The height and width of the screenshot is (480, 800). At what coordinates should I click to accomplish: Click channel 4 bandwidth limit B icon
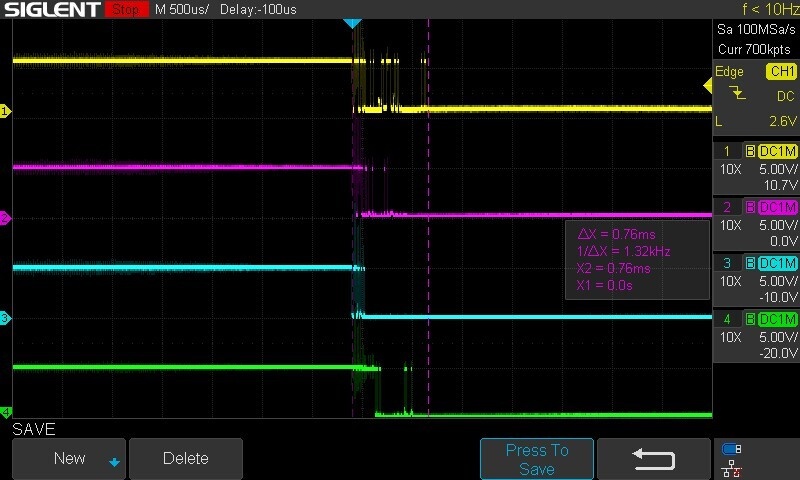pos(751,319)
